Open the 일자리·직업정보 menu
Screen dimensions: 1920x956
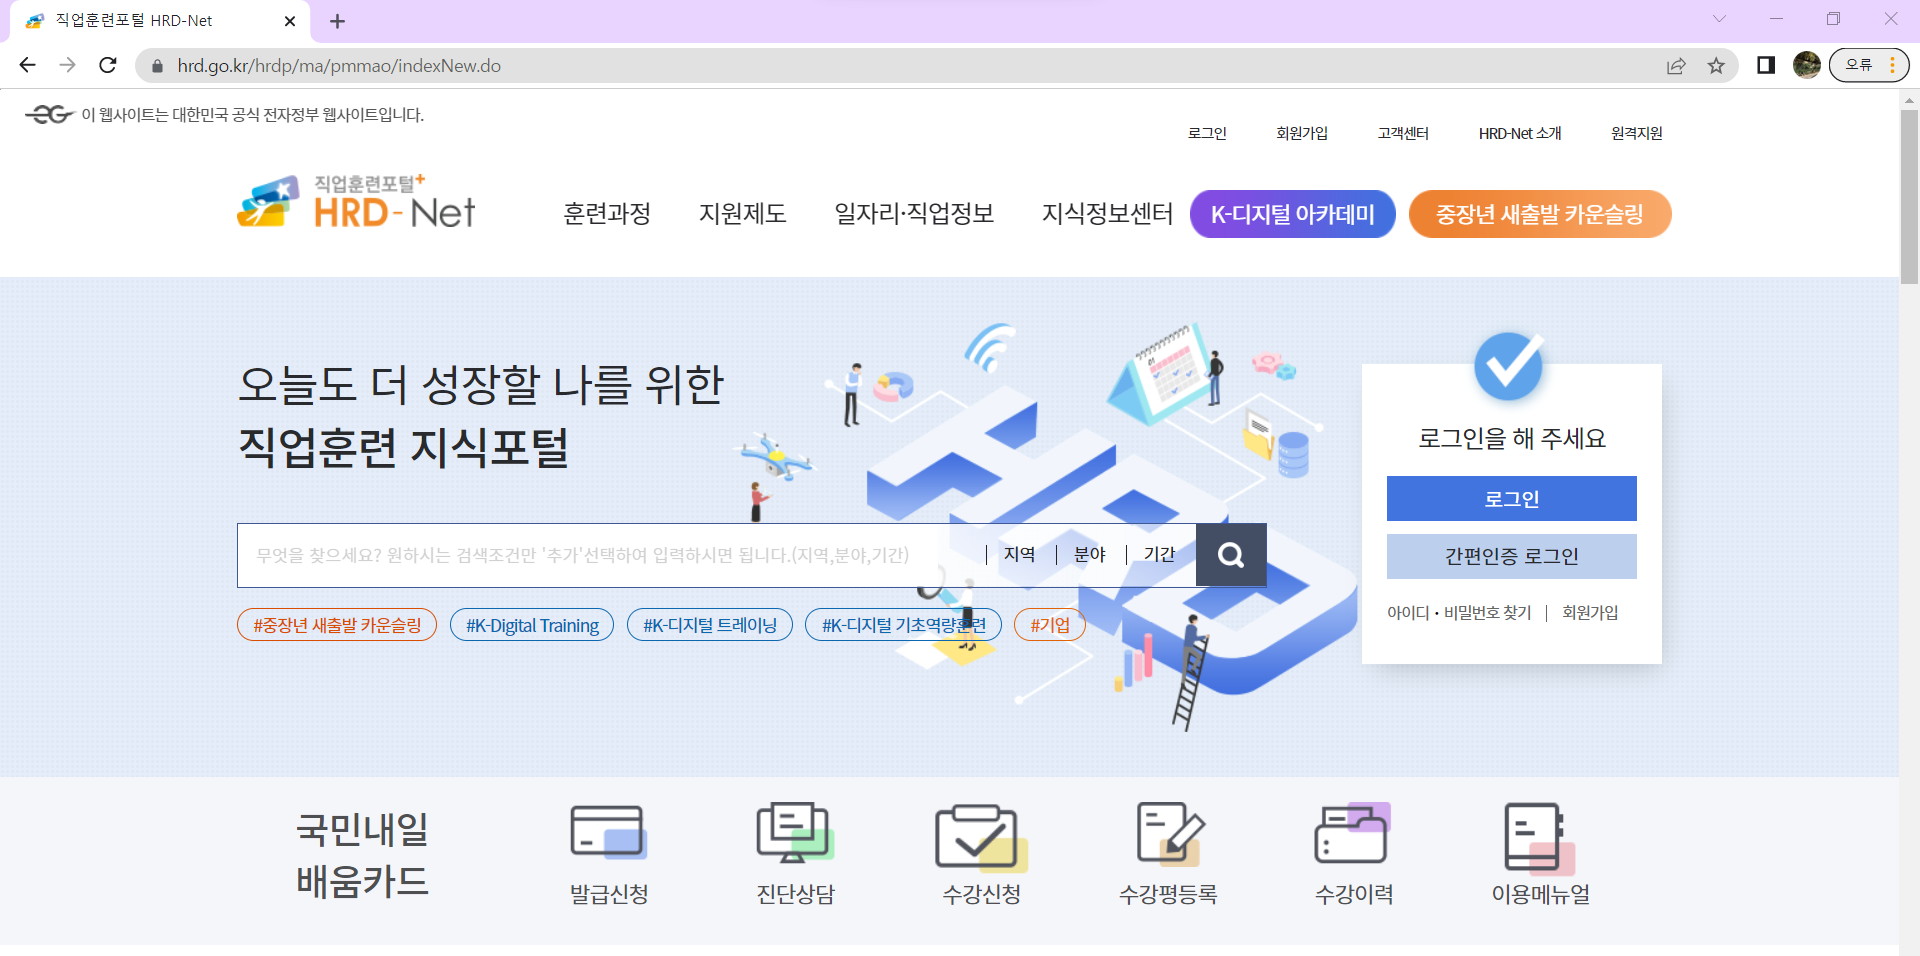(915, 214)
